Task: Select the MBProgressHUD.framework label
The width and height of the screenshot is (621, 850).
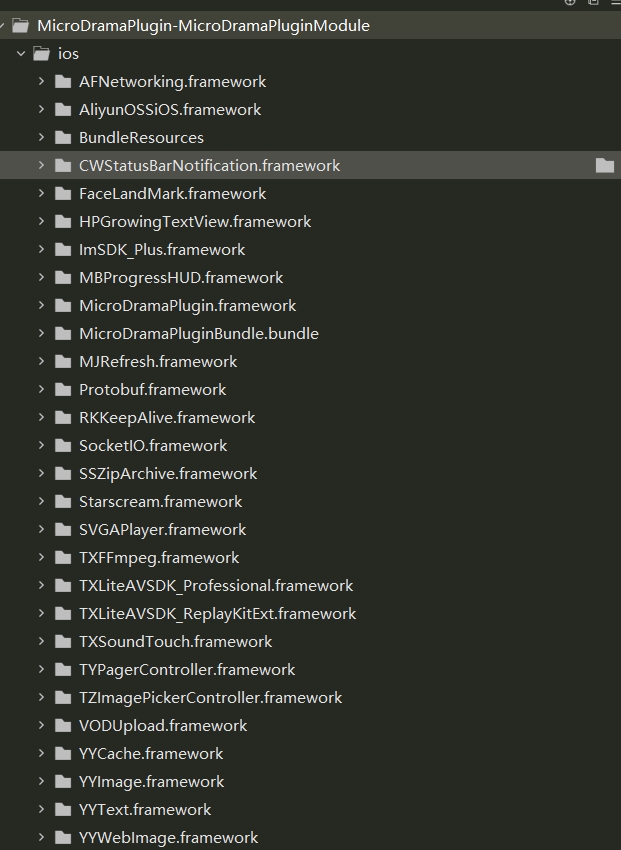Action: pos(181,278)
